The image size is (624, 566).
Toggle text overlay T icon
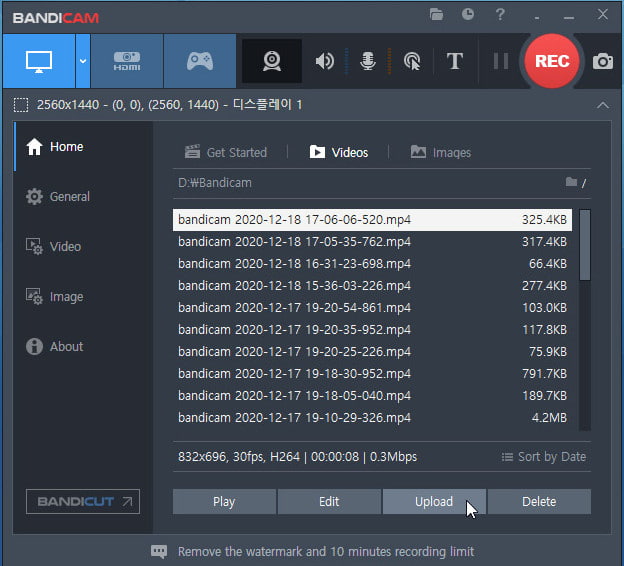coord(454,61)
